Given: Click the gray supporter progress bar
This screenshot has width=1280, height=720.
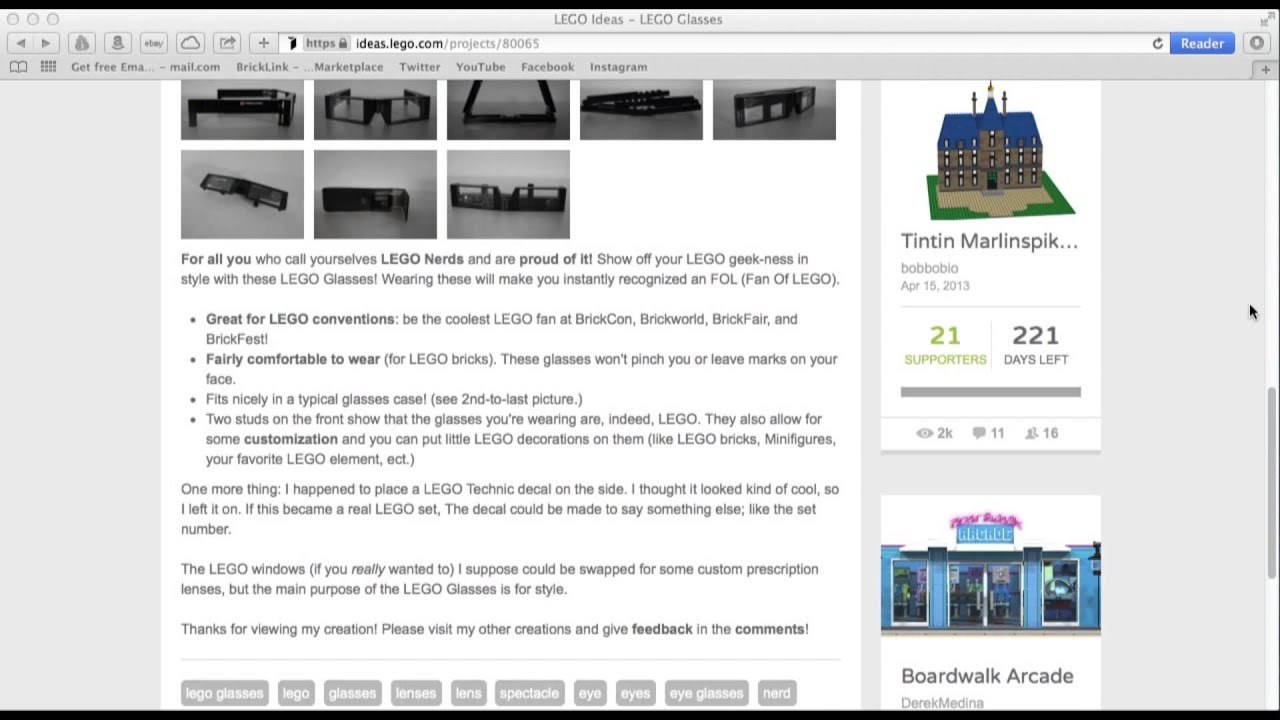Looking at the screenshot, I should 991,392.
